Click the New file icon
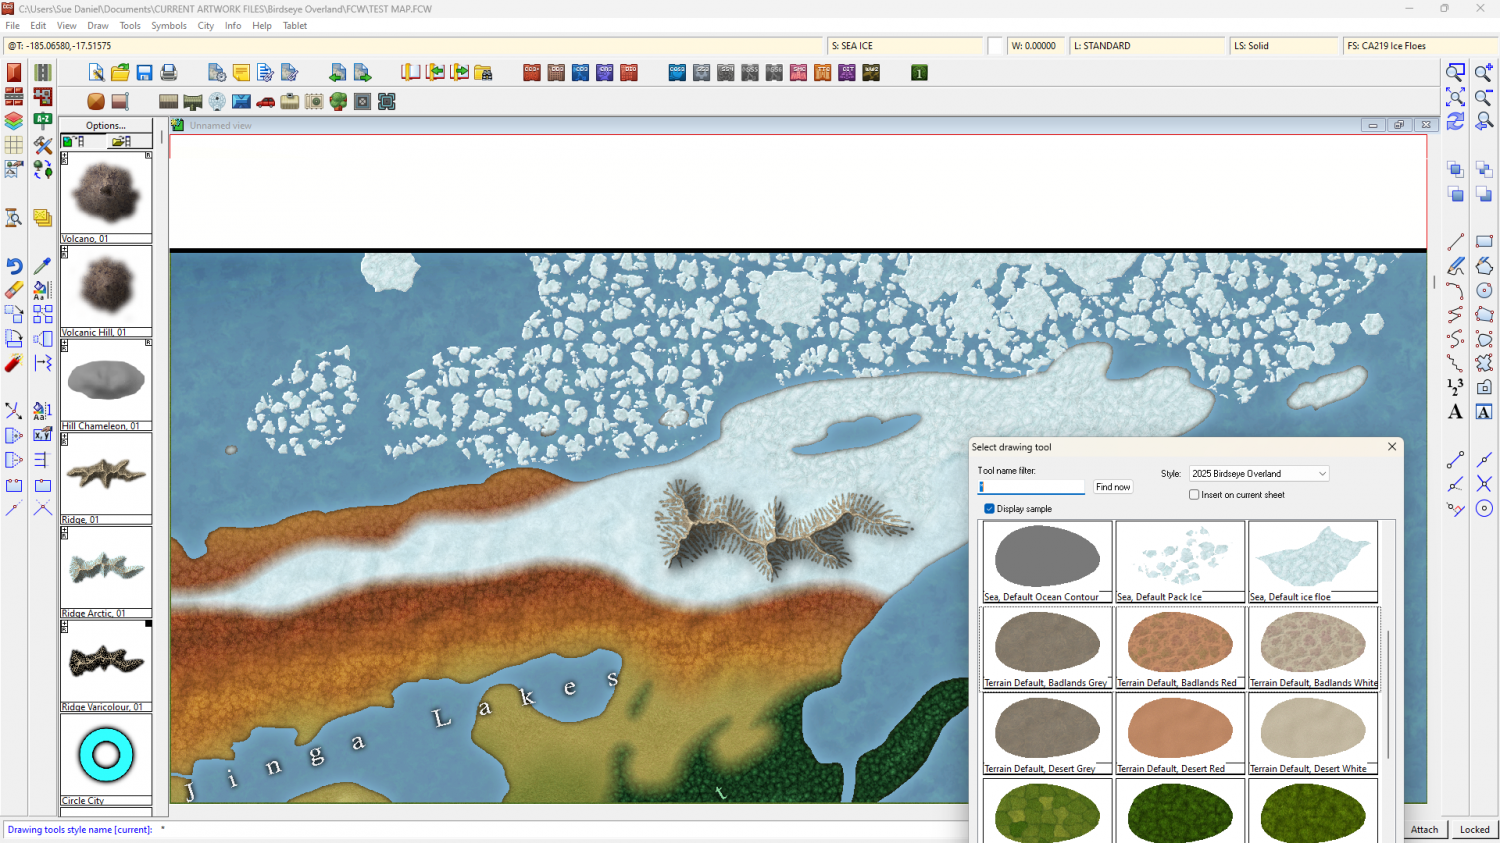This screenshot has width=1500, height=843. (x=96, y=72)
